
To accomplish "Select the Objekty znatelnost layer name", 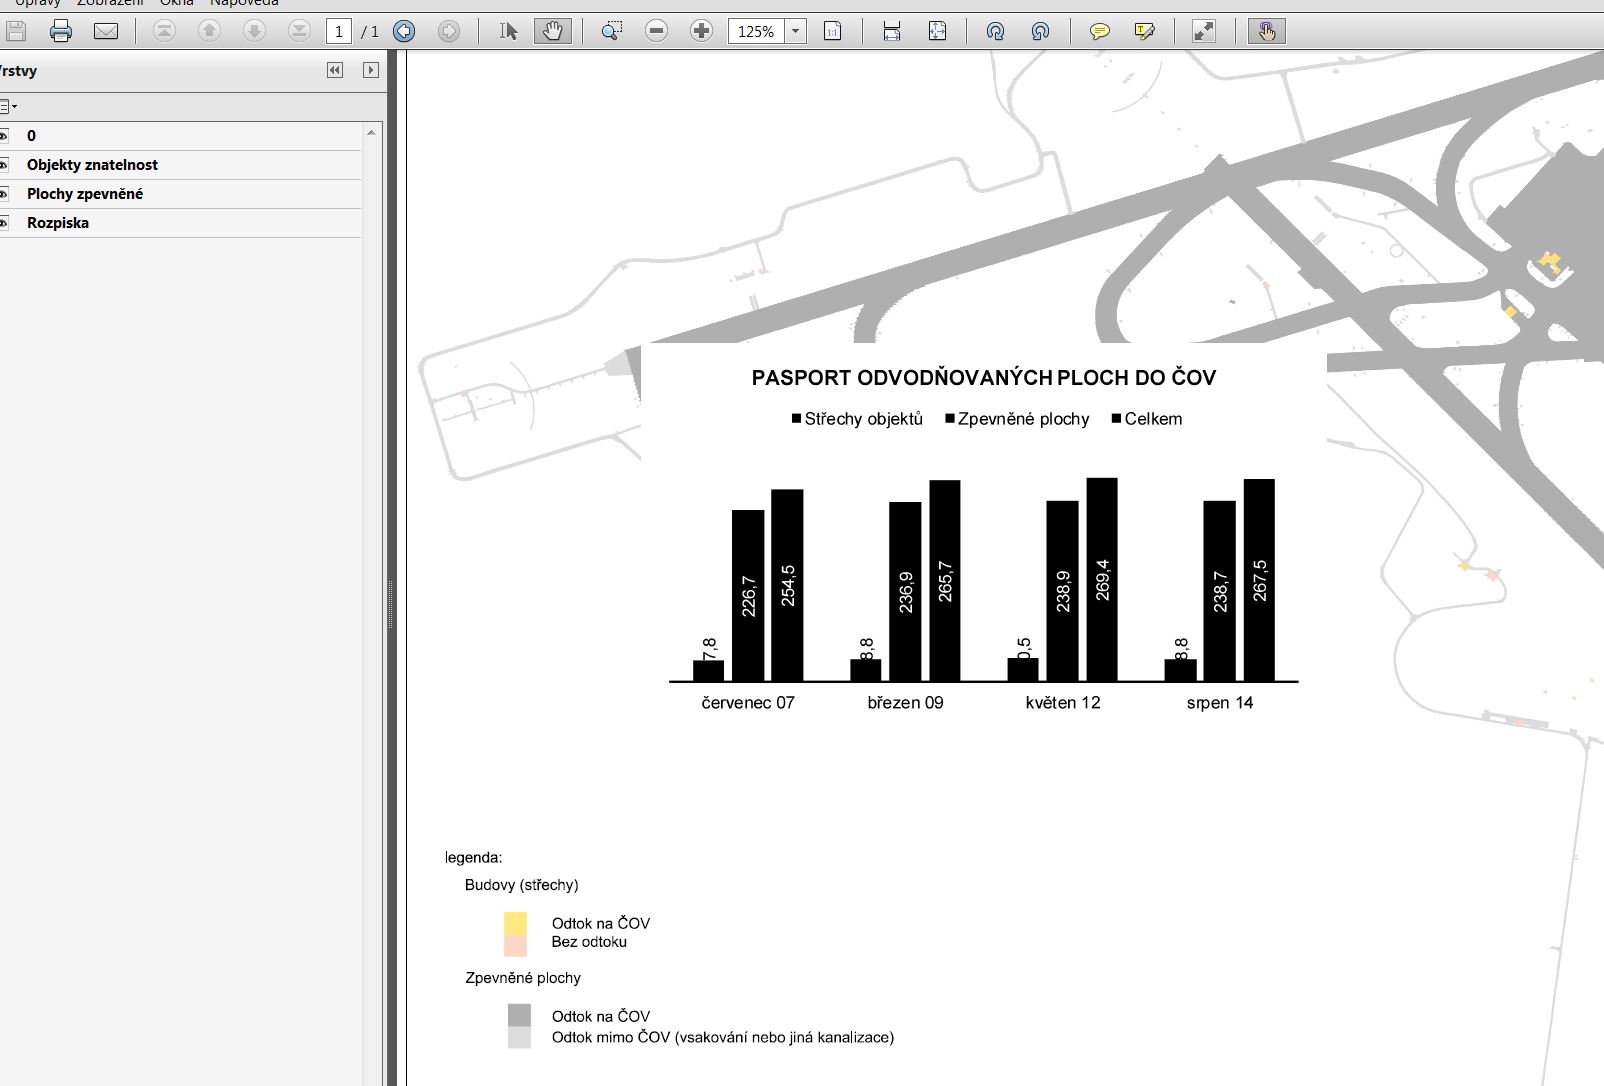I will pos(92,165).
